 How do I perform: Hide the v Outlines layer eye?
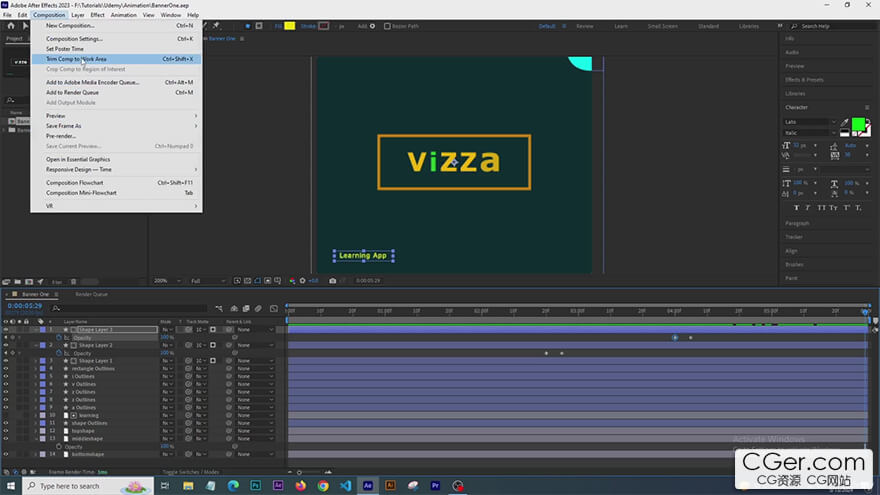[x=6, y=384]
